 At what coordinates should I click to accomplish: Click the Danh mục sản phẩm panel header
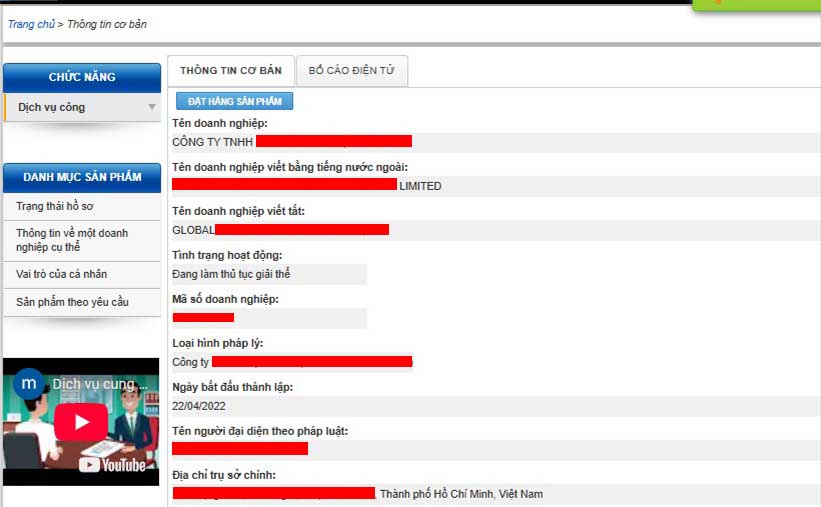pos(82,177)
